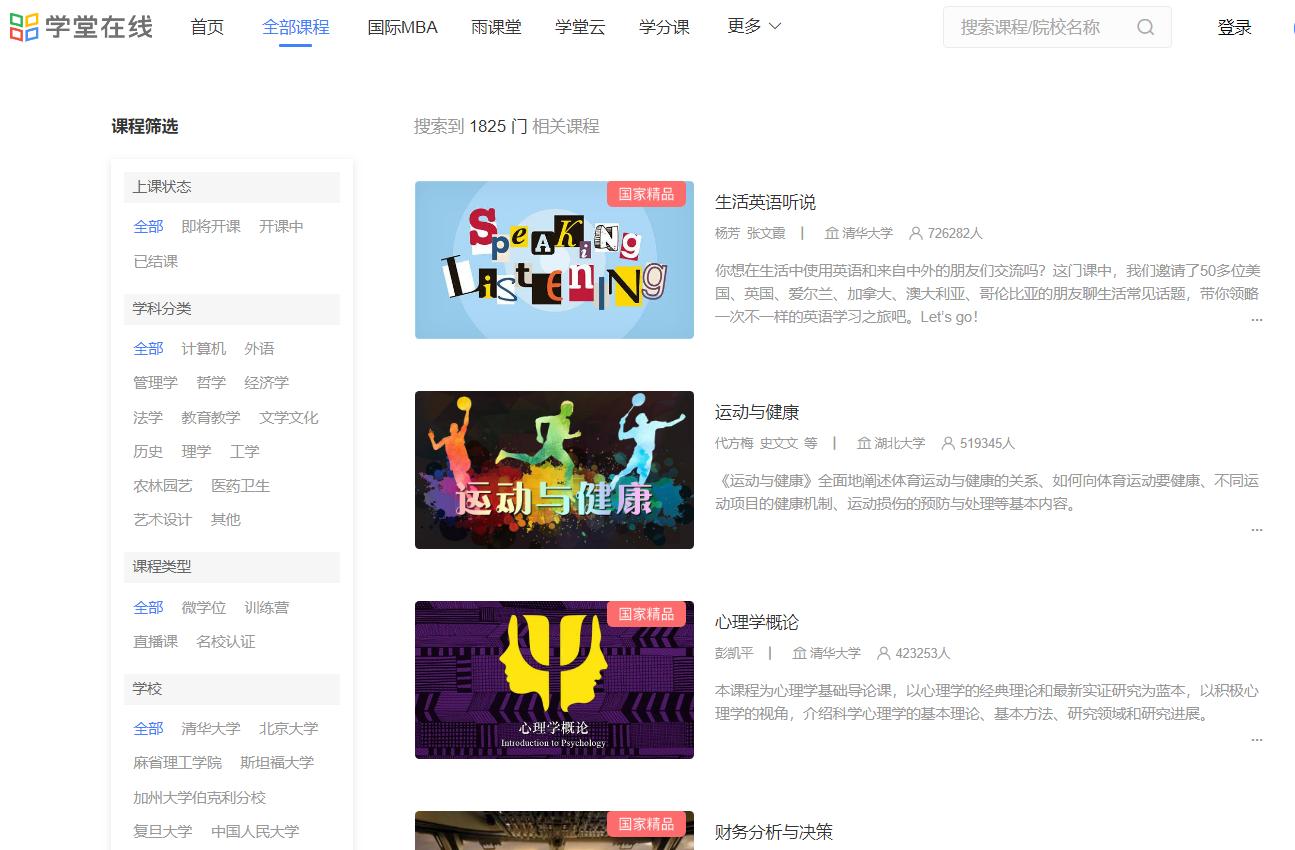This screenshot has height=850, width=1295.
Task: Click the 国家精品 badge on 财务分析与决策
Action: [x=648, y=824]
